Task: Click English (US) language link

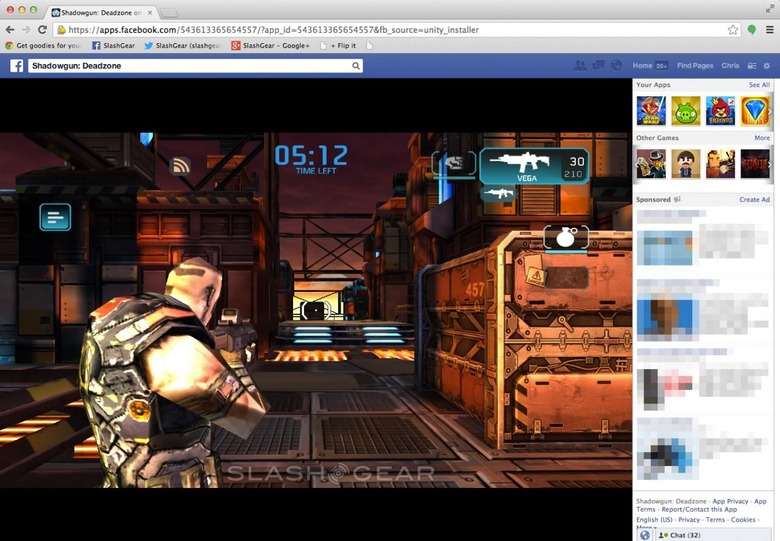Action: (x=654, y=520)
